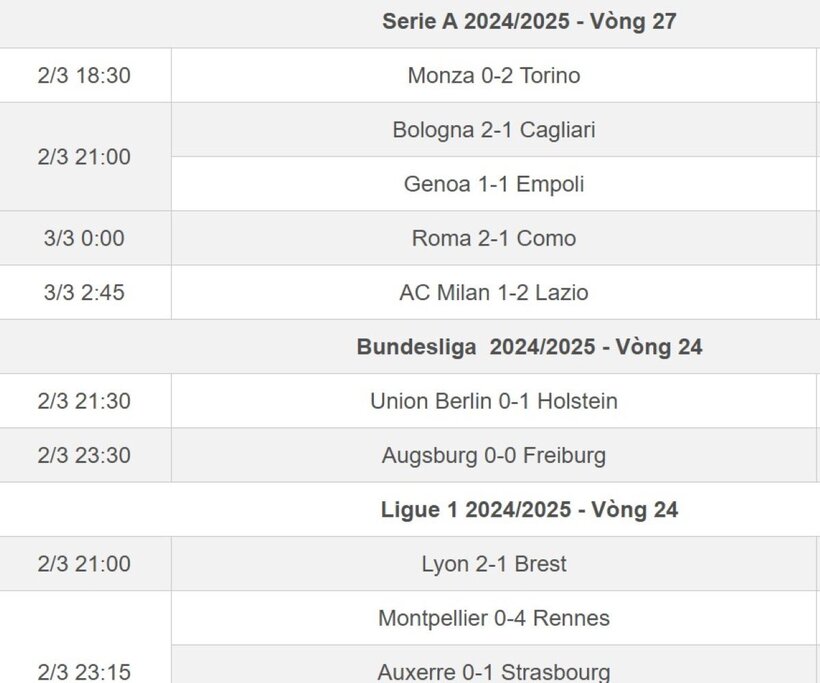
Task: Select the 2/3 23:15 kickoff time
Action: coord(84,671)
